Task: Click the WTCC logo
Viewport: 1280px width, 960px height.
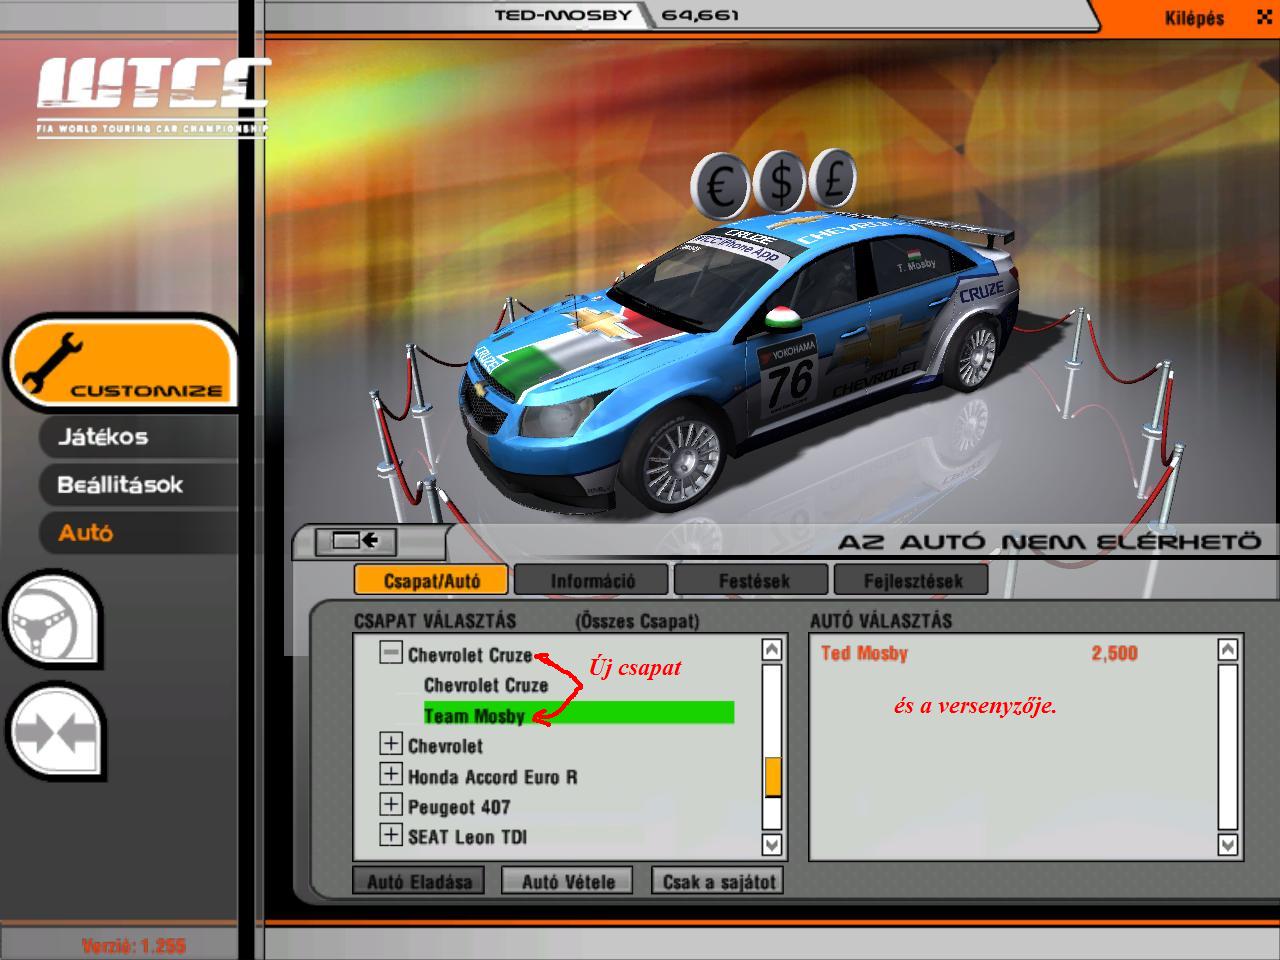Action: click(x=152, y=97)
